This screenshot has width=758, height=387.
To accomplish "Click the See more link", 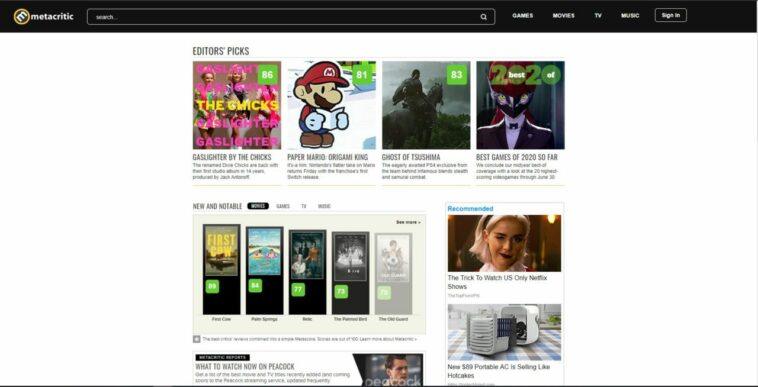I will 408,222.
